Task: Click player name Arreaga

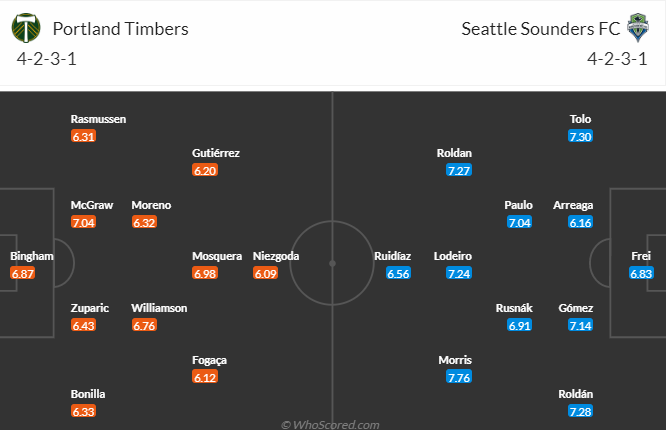Action: pos(573,205)
